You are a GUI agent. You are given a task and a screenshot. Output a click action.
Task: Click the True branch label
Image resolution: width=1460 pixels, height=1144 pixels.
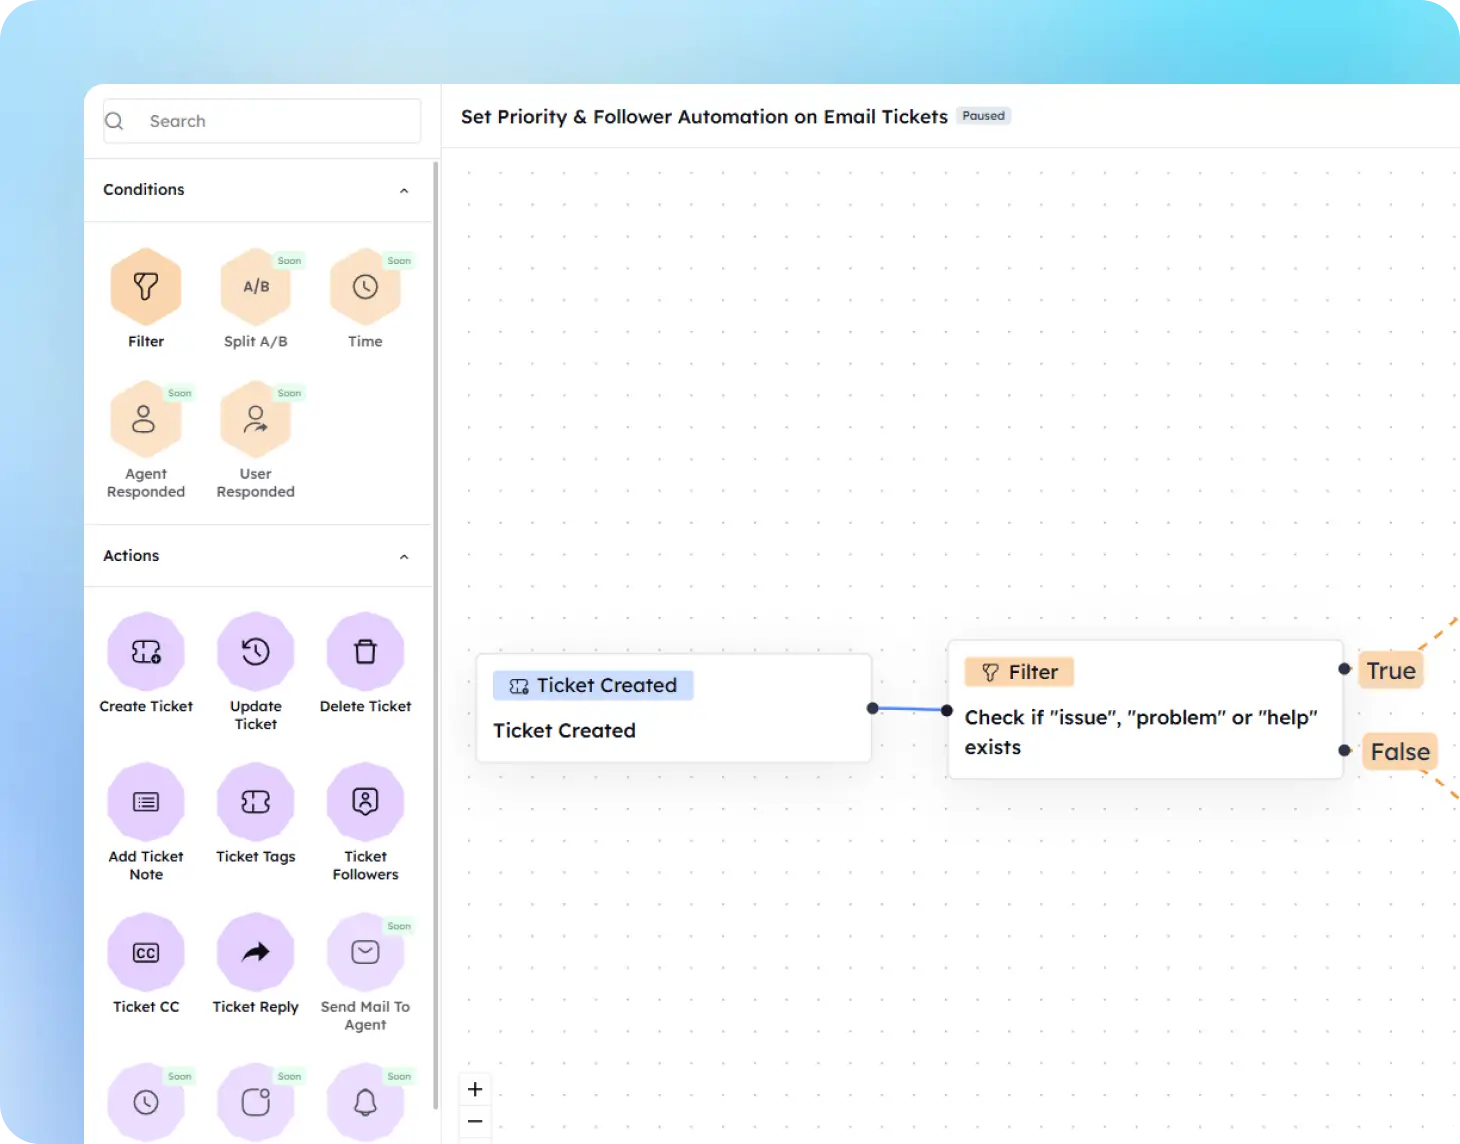tap(1391, 670)
